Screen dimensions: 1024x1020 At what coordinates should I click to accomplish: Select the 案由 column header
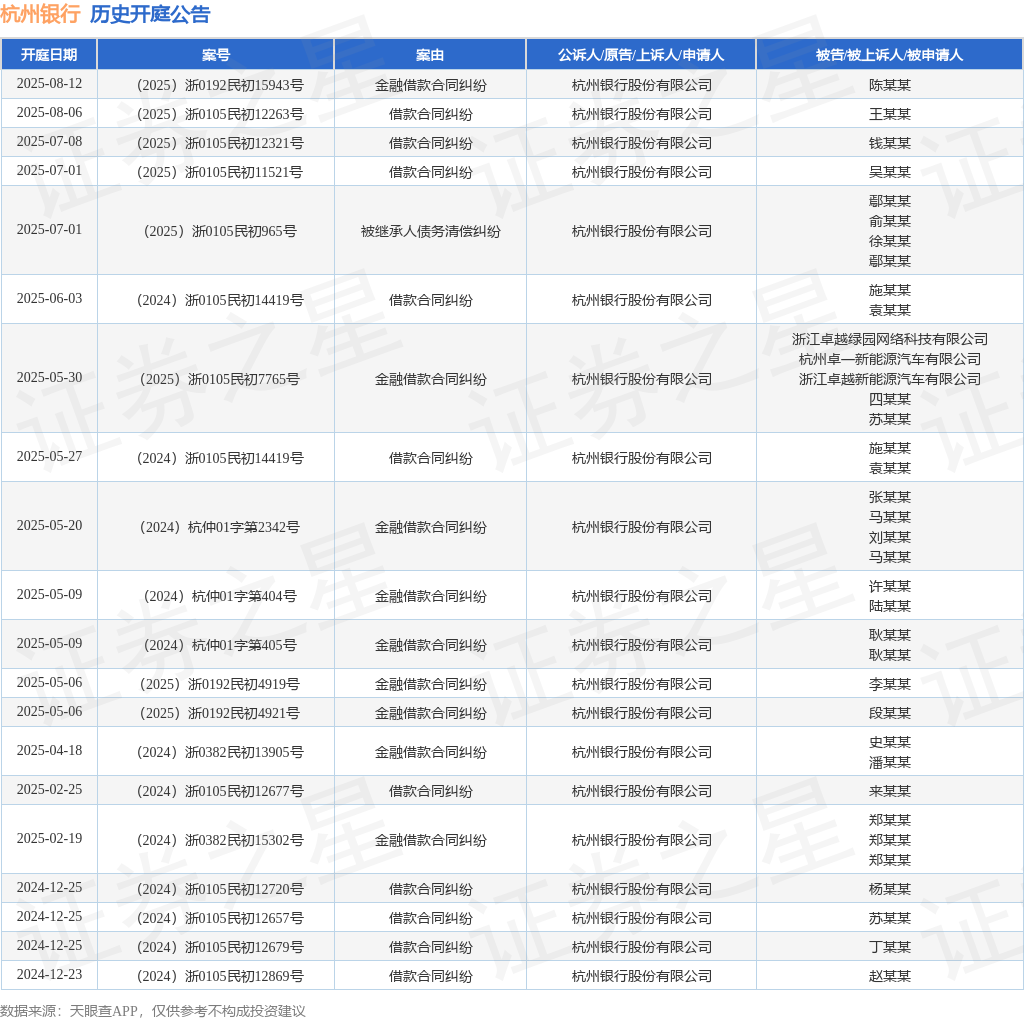click(430, 55)
